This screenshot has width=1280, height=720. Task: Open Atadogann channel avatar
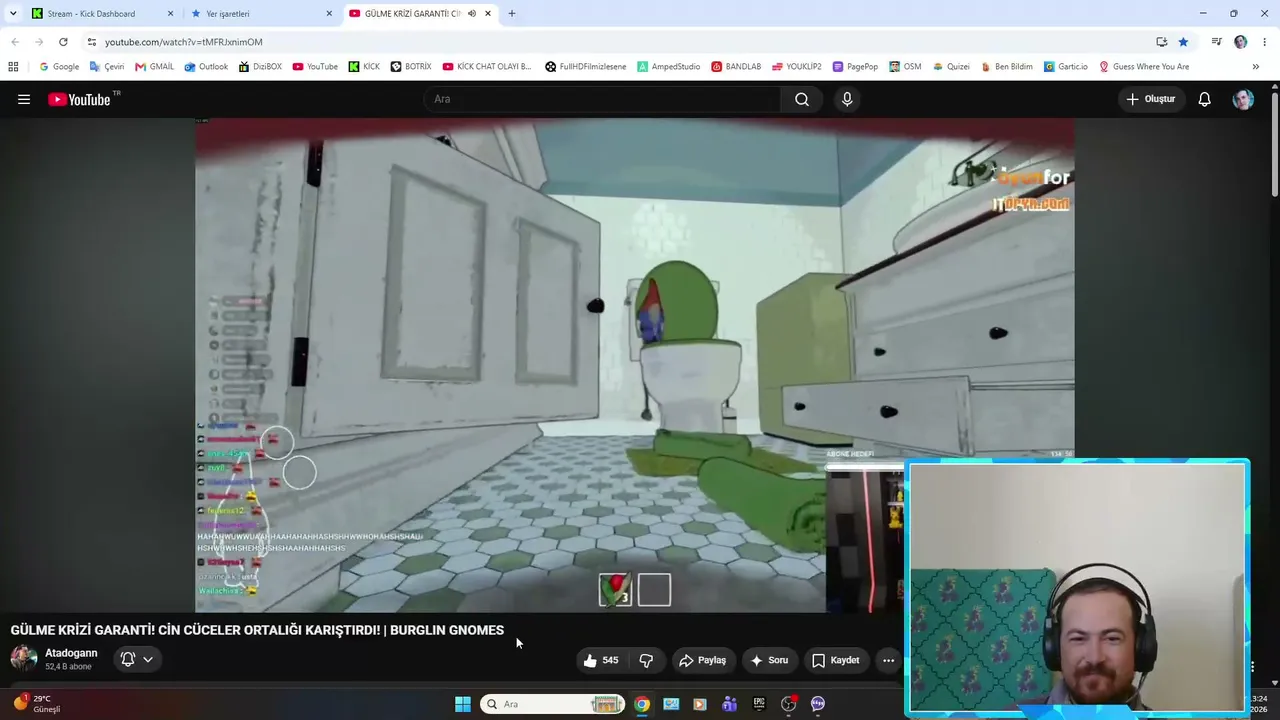coord(24,658)
